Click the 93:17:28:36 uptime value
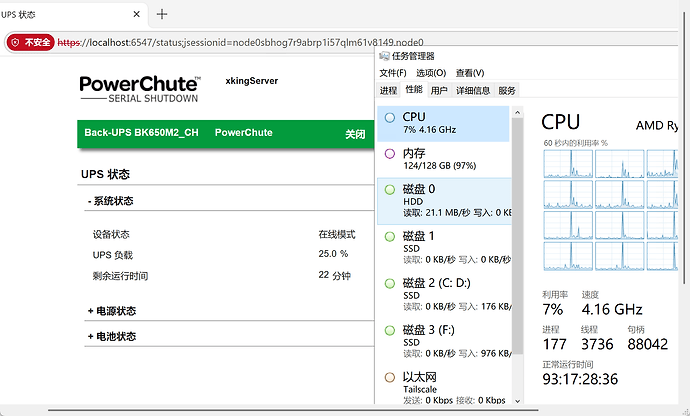This screenshot has width=690, height=416. pyautogui.click(x=580, y=379)
